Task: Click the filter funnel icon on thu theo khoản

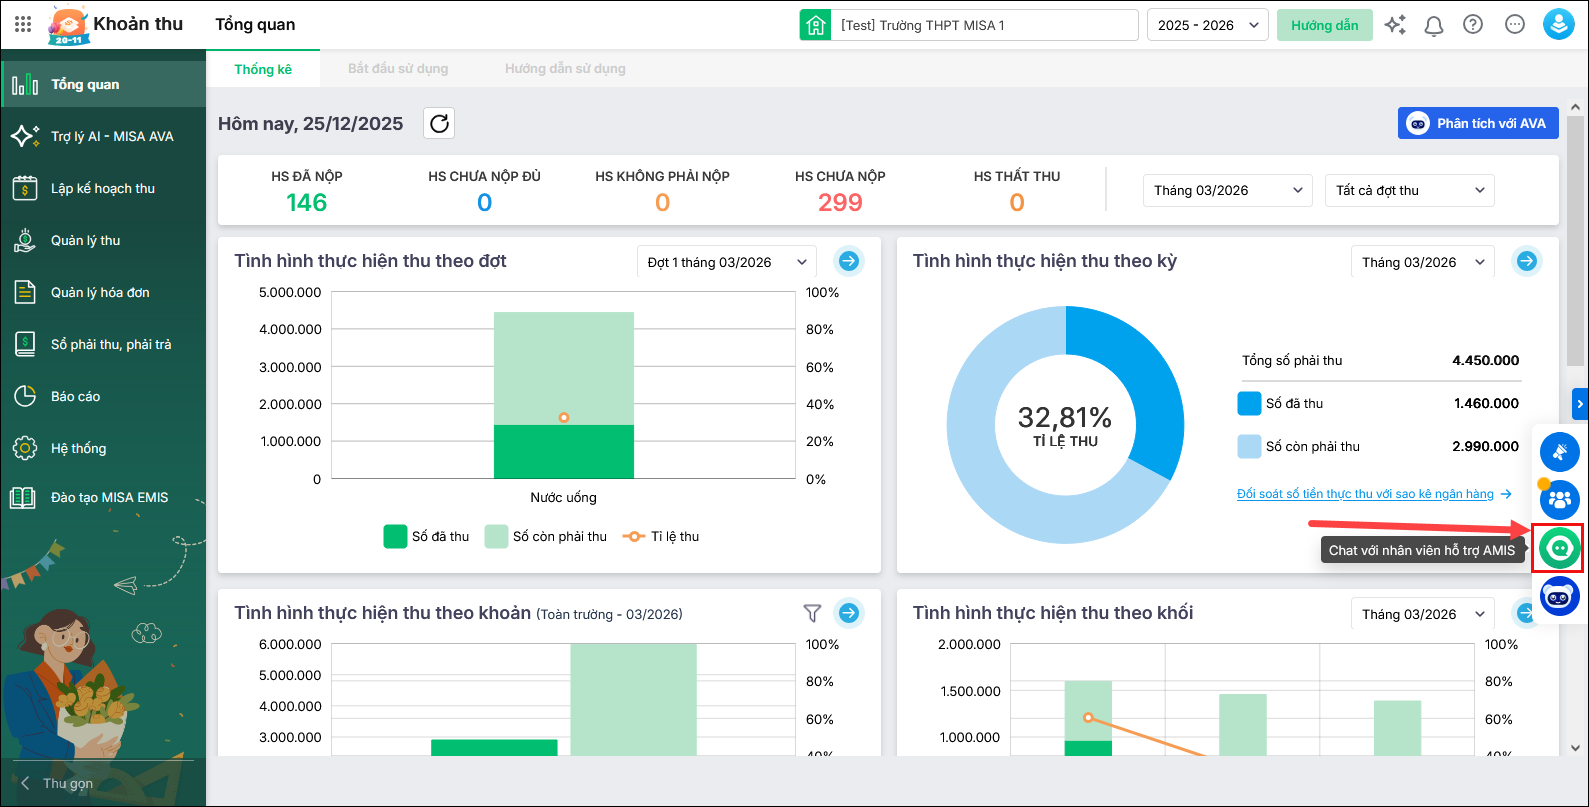Action: click(x=812, y=613)
